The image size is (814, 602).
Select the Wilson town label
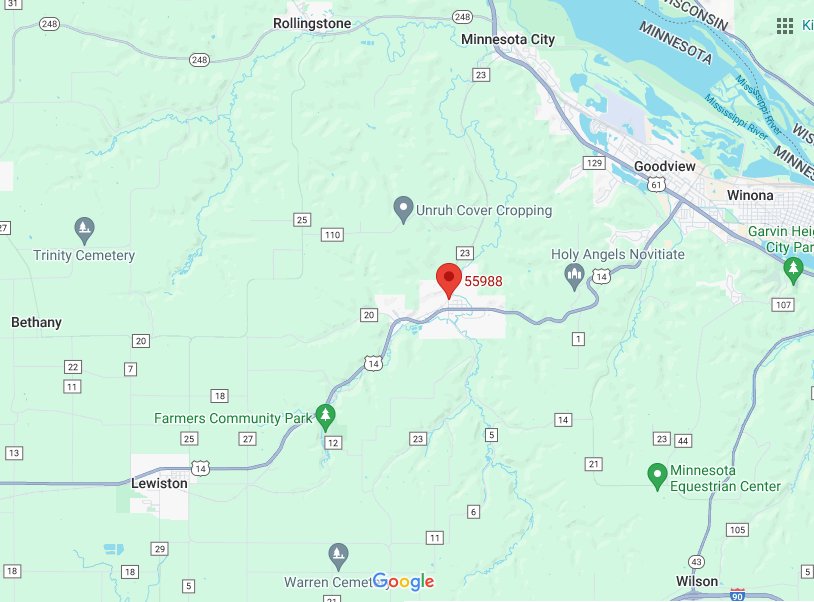coord(697,581)
